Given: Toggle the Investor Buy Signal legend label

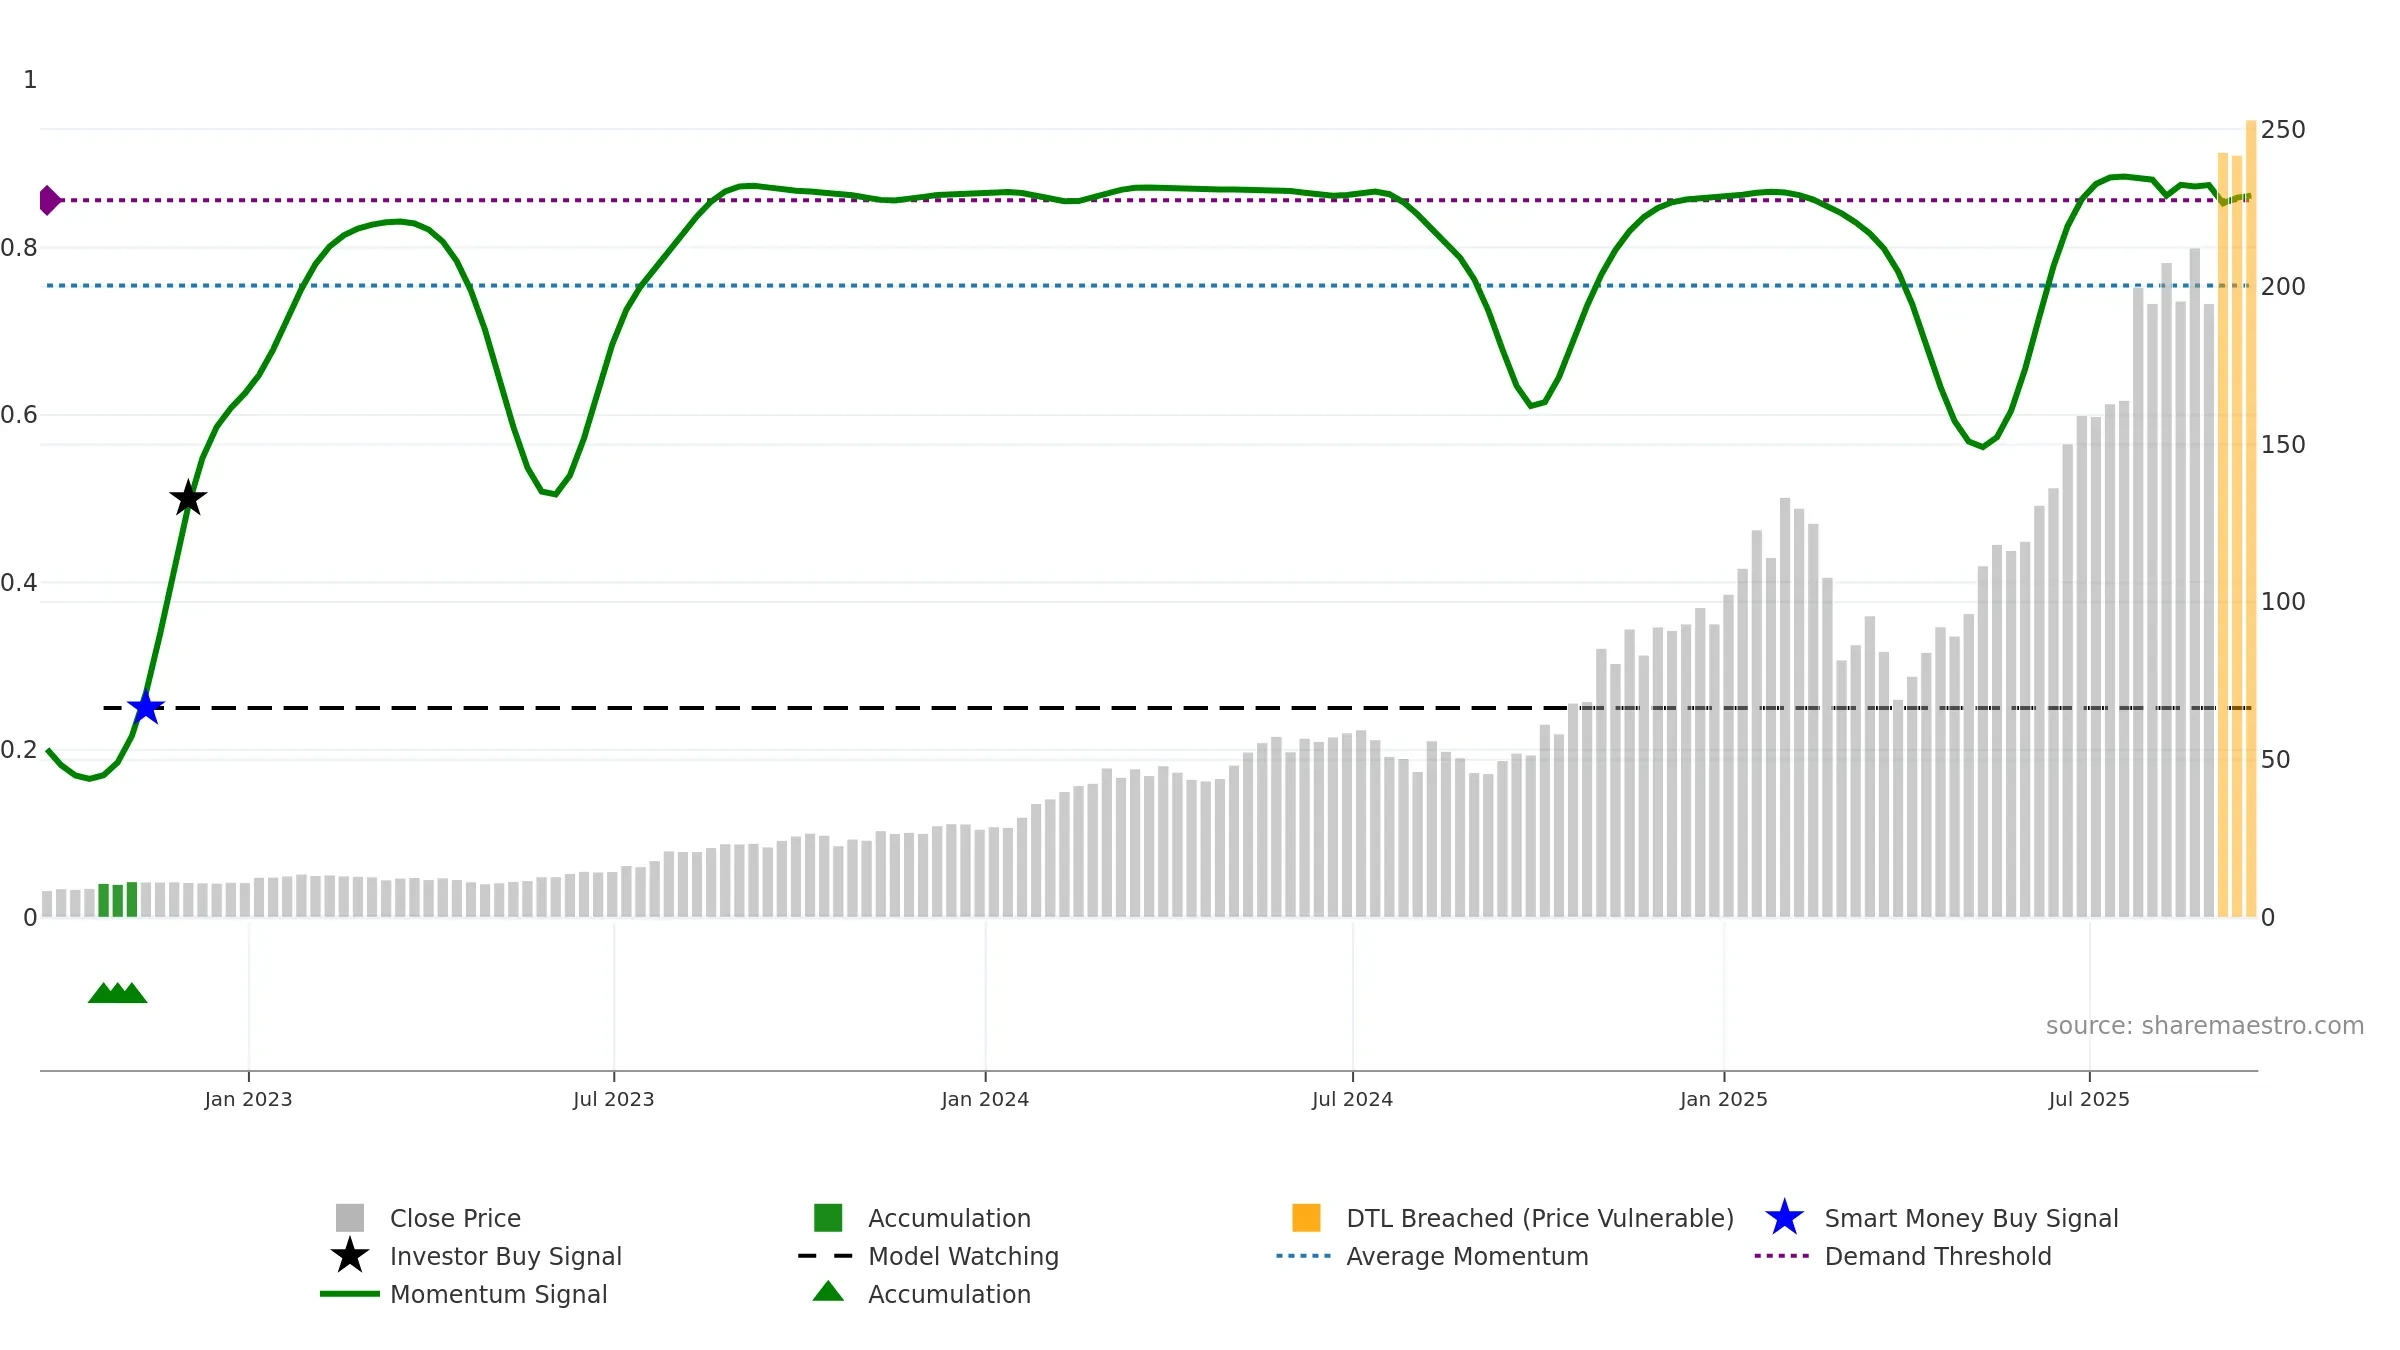Looking at the screenshot, I should coord(506,1256).
